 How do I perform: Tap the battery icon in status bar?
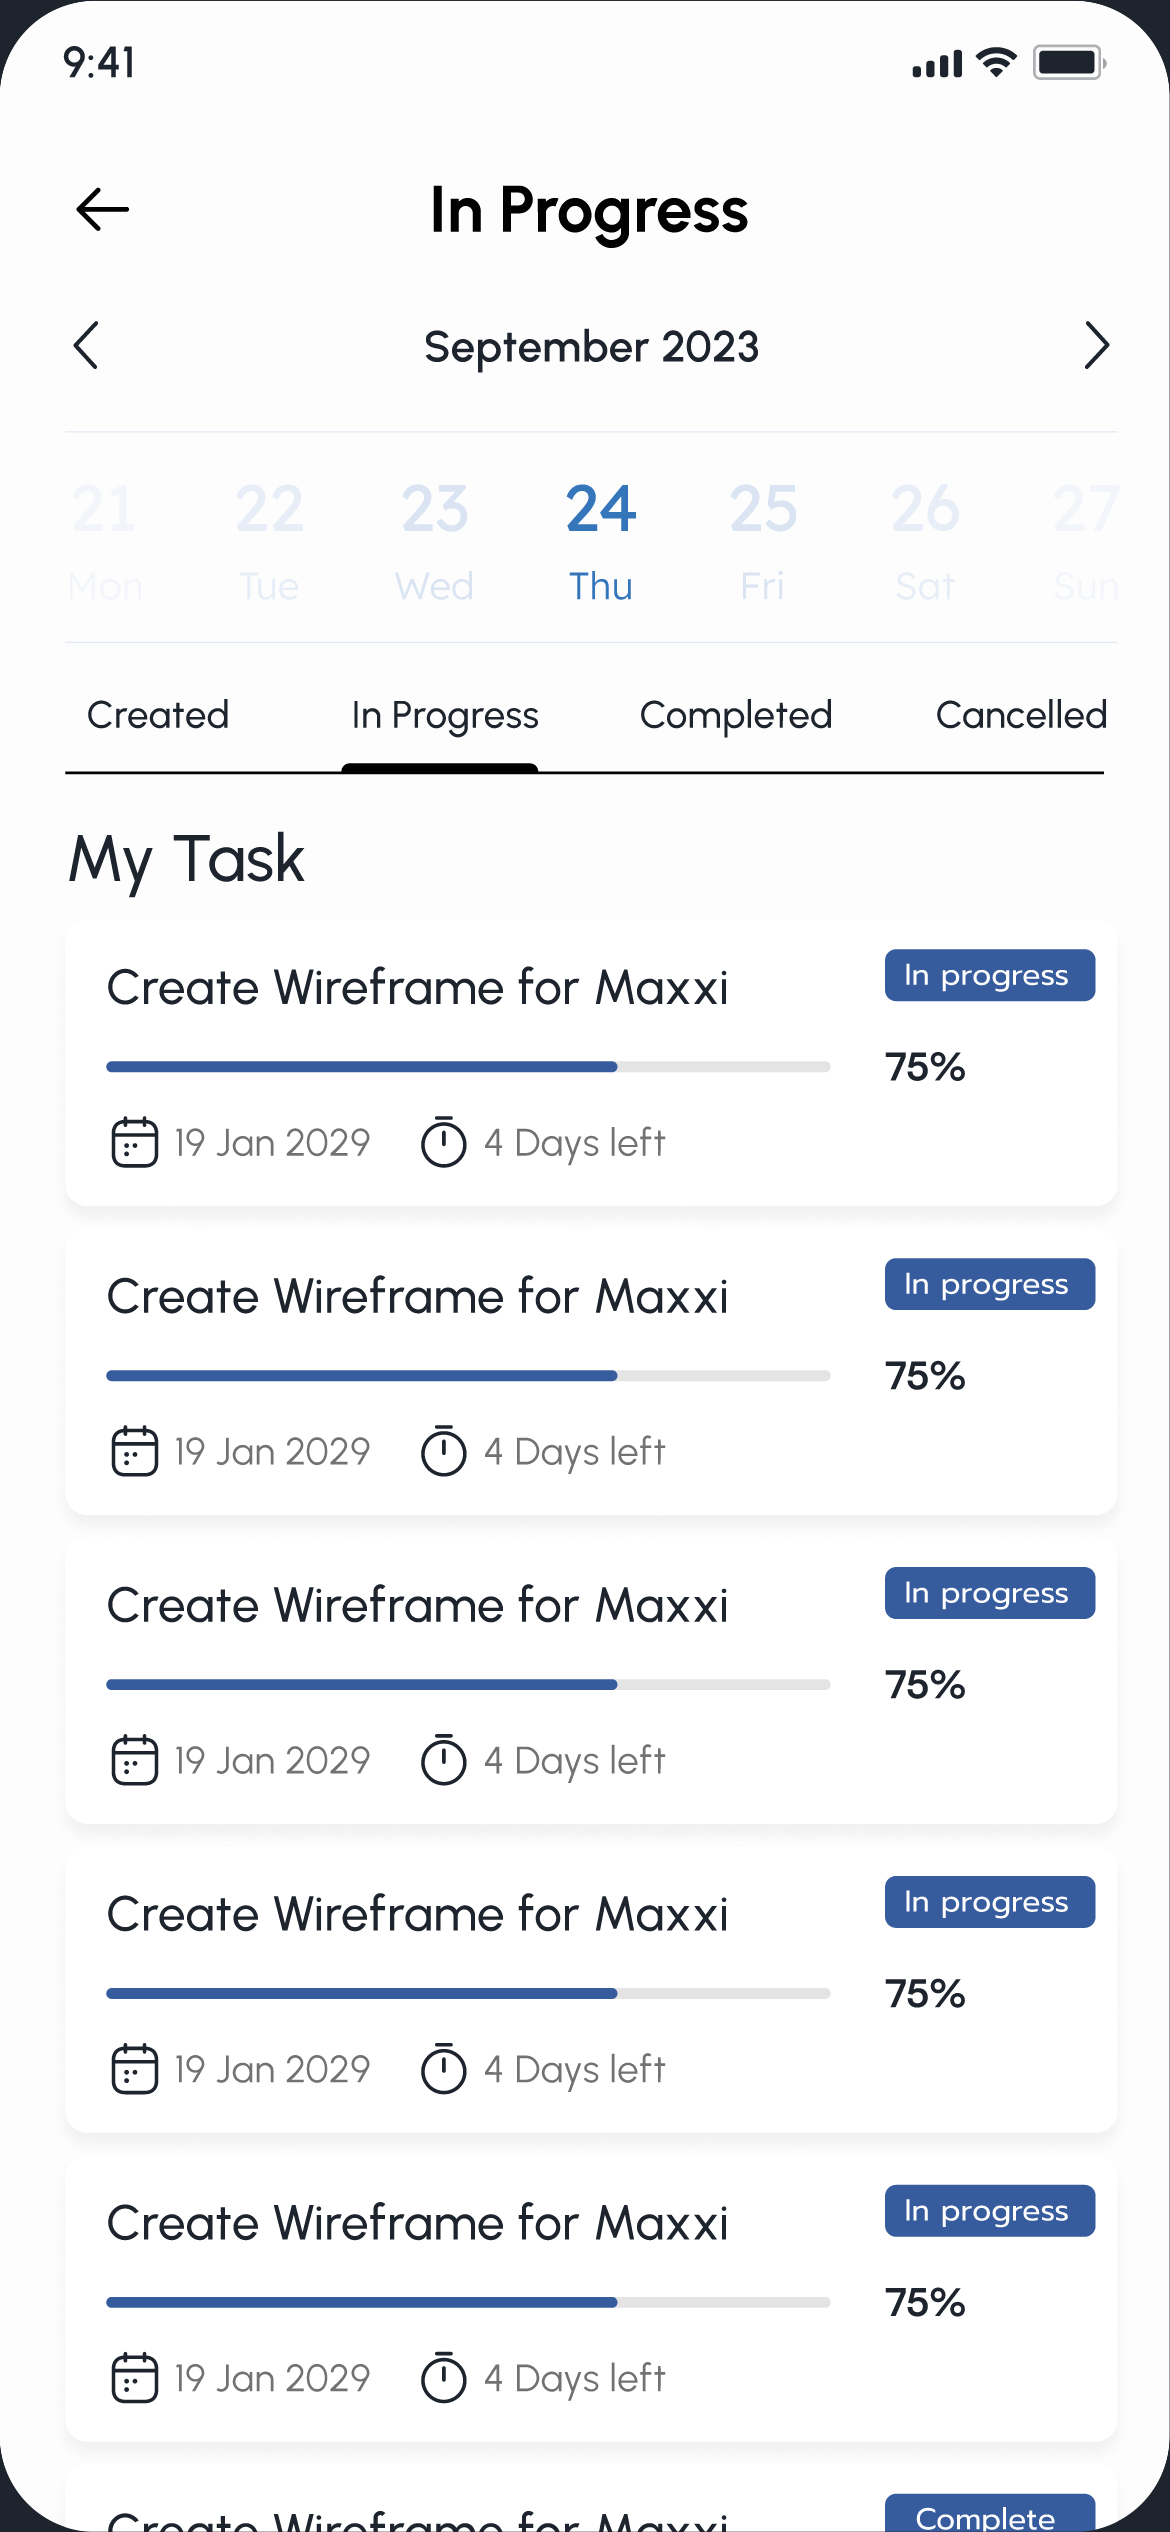tap(1068, 63)
